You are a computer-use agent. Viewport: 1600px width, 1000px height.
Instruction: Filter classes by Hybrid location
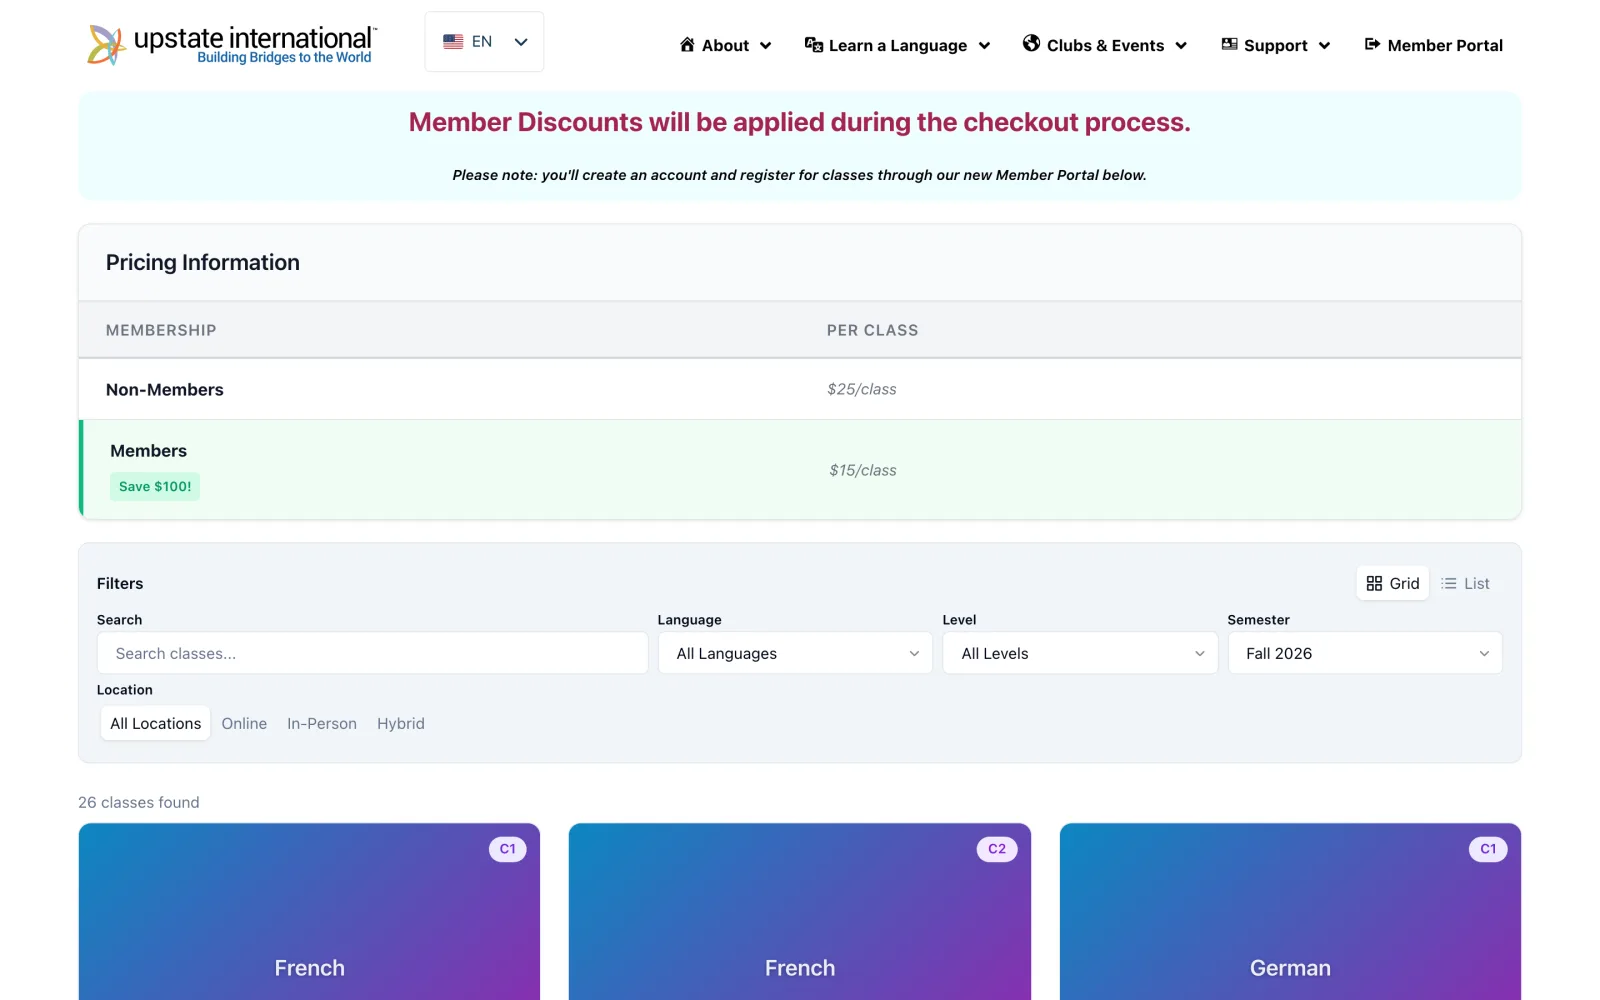(x=401, y=723)
